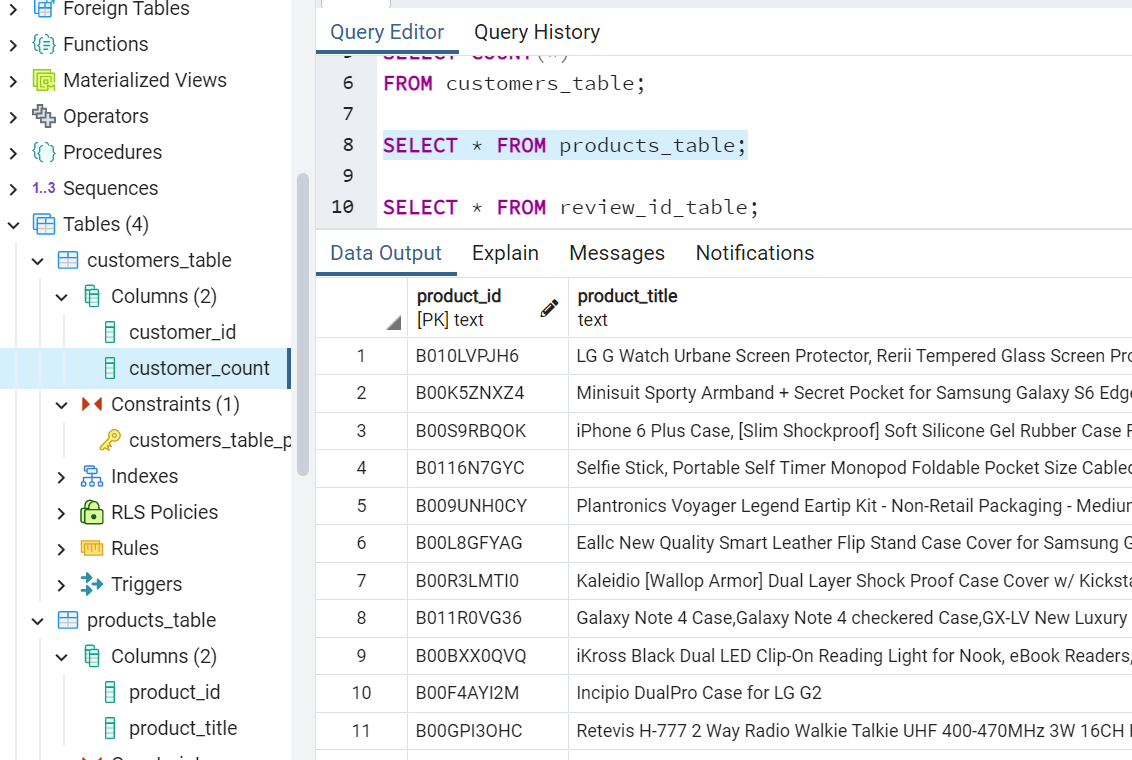Collapse Columns (2) under products_table
1132x760 pixels.
(61, 657)
